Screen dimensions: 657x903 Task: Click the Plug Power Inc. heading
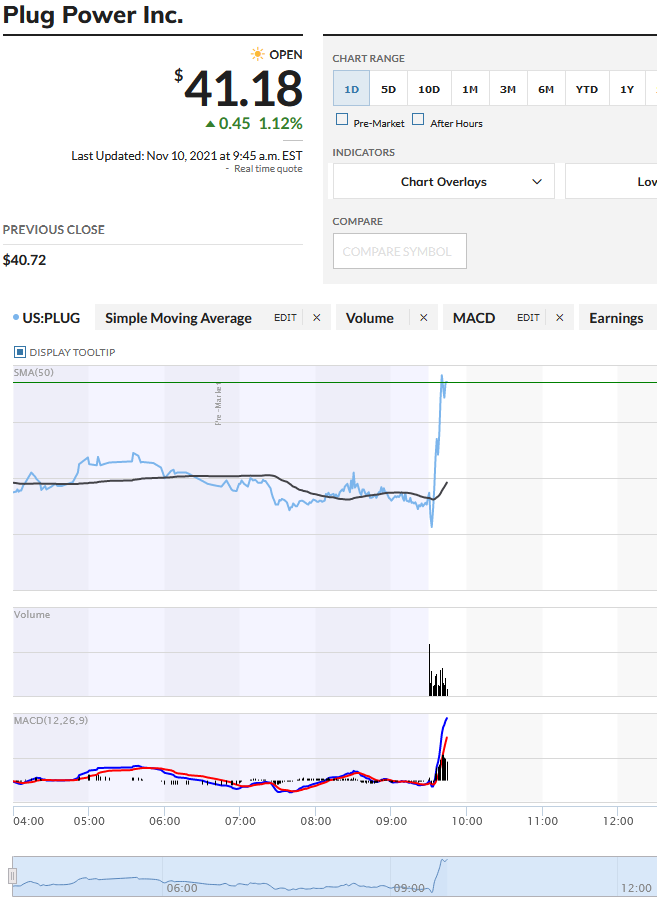tap(93, 14)
